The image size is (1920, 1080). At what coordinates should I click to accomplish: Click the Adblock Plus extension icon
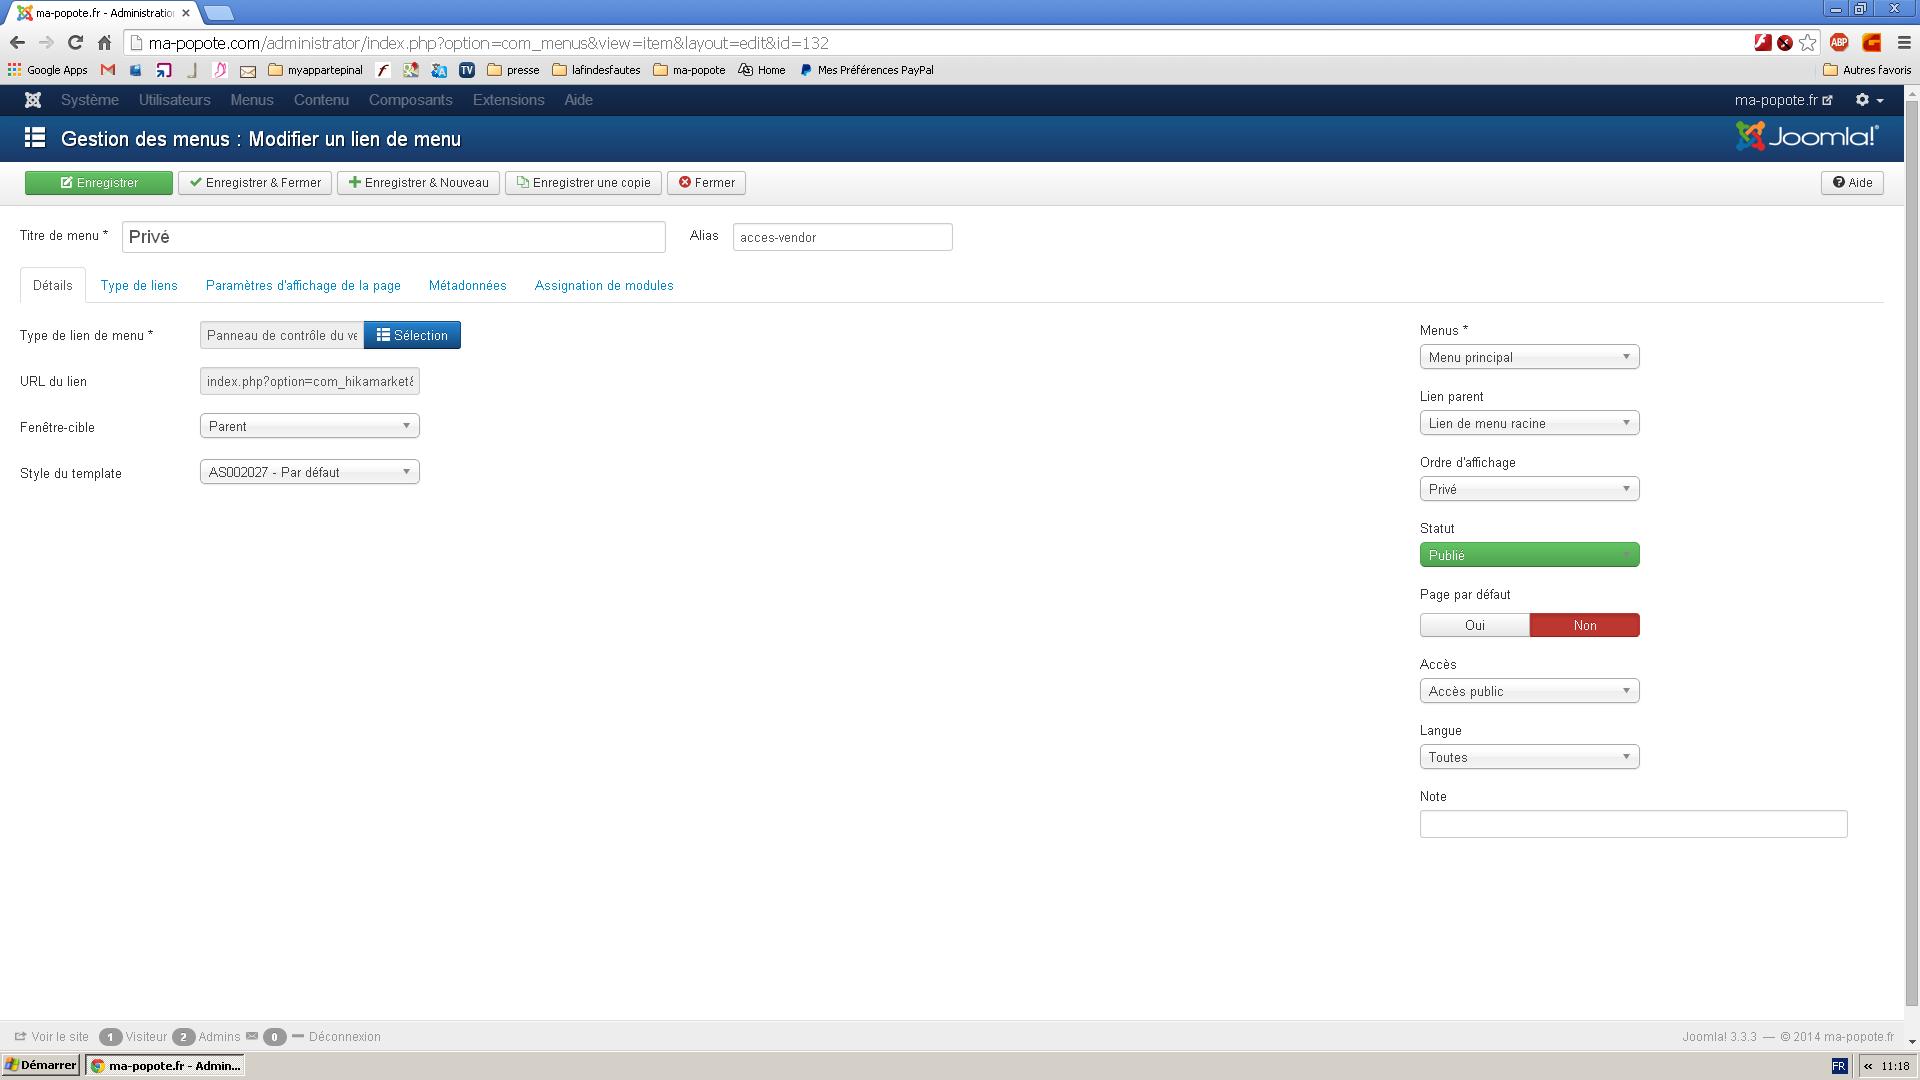click(x=1838, y=43)
